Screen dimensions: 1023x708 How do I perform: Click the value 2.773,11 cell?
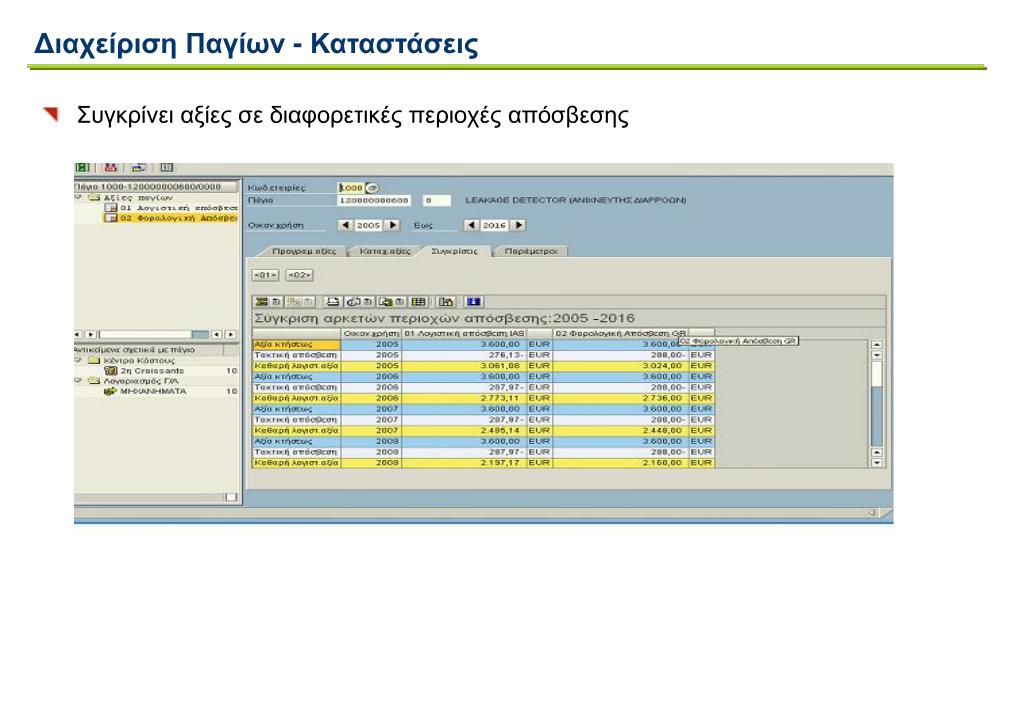point(465,398)
